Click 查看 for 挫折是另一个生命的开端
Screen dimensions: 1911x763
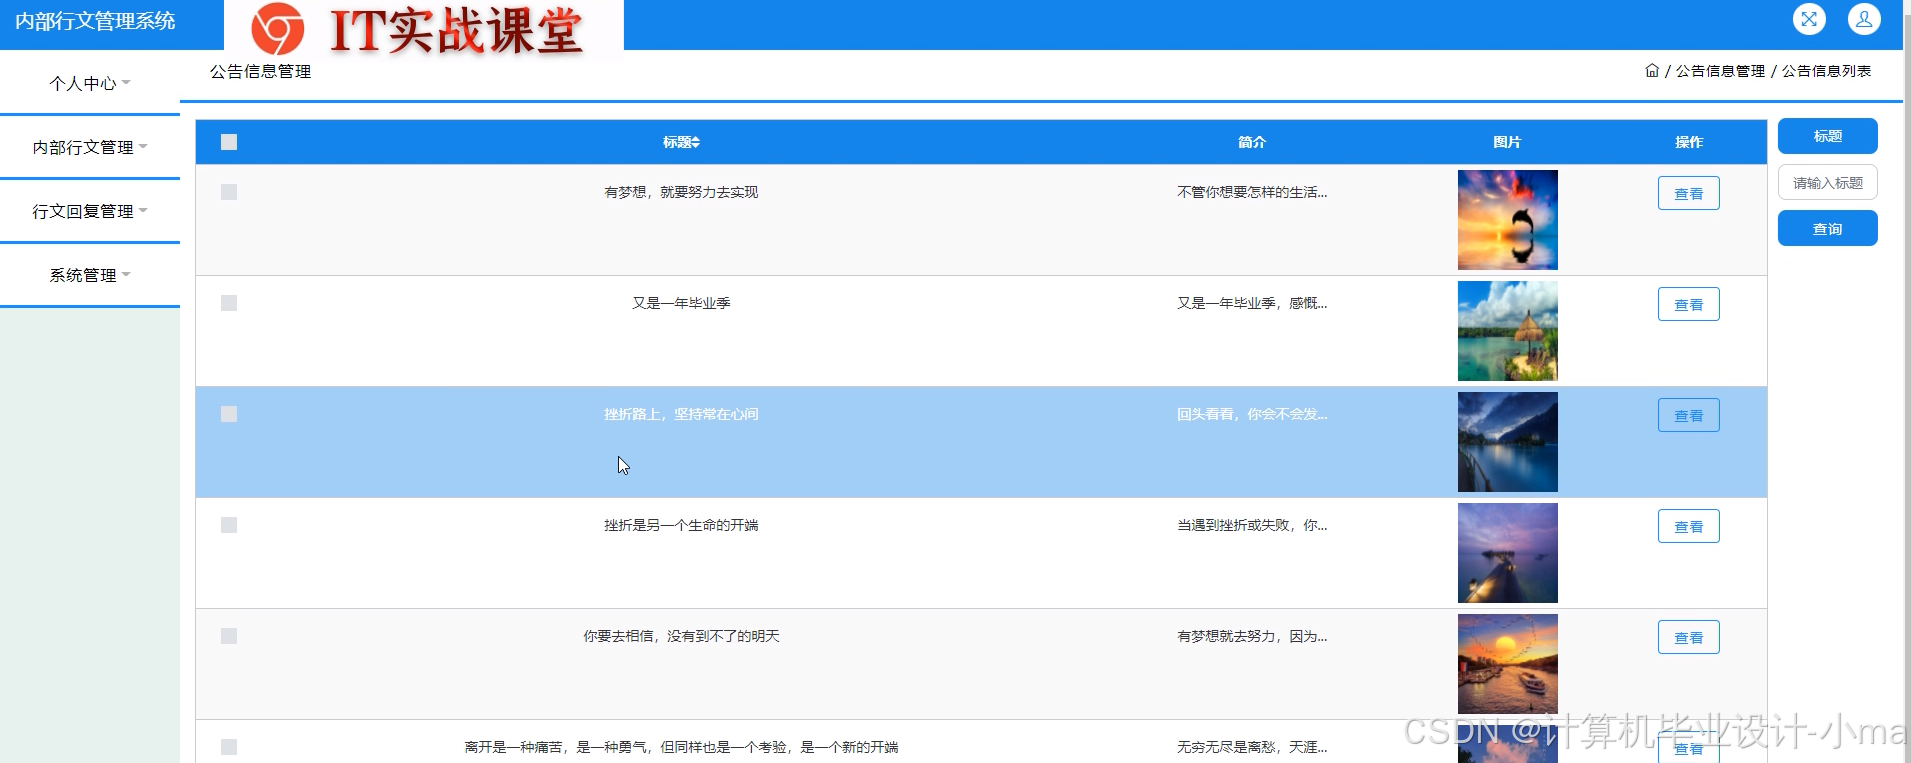coord(1689,526)
